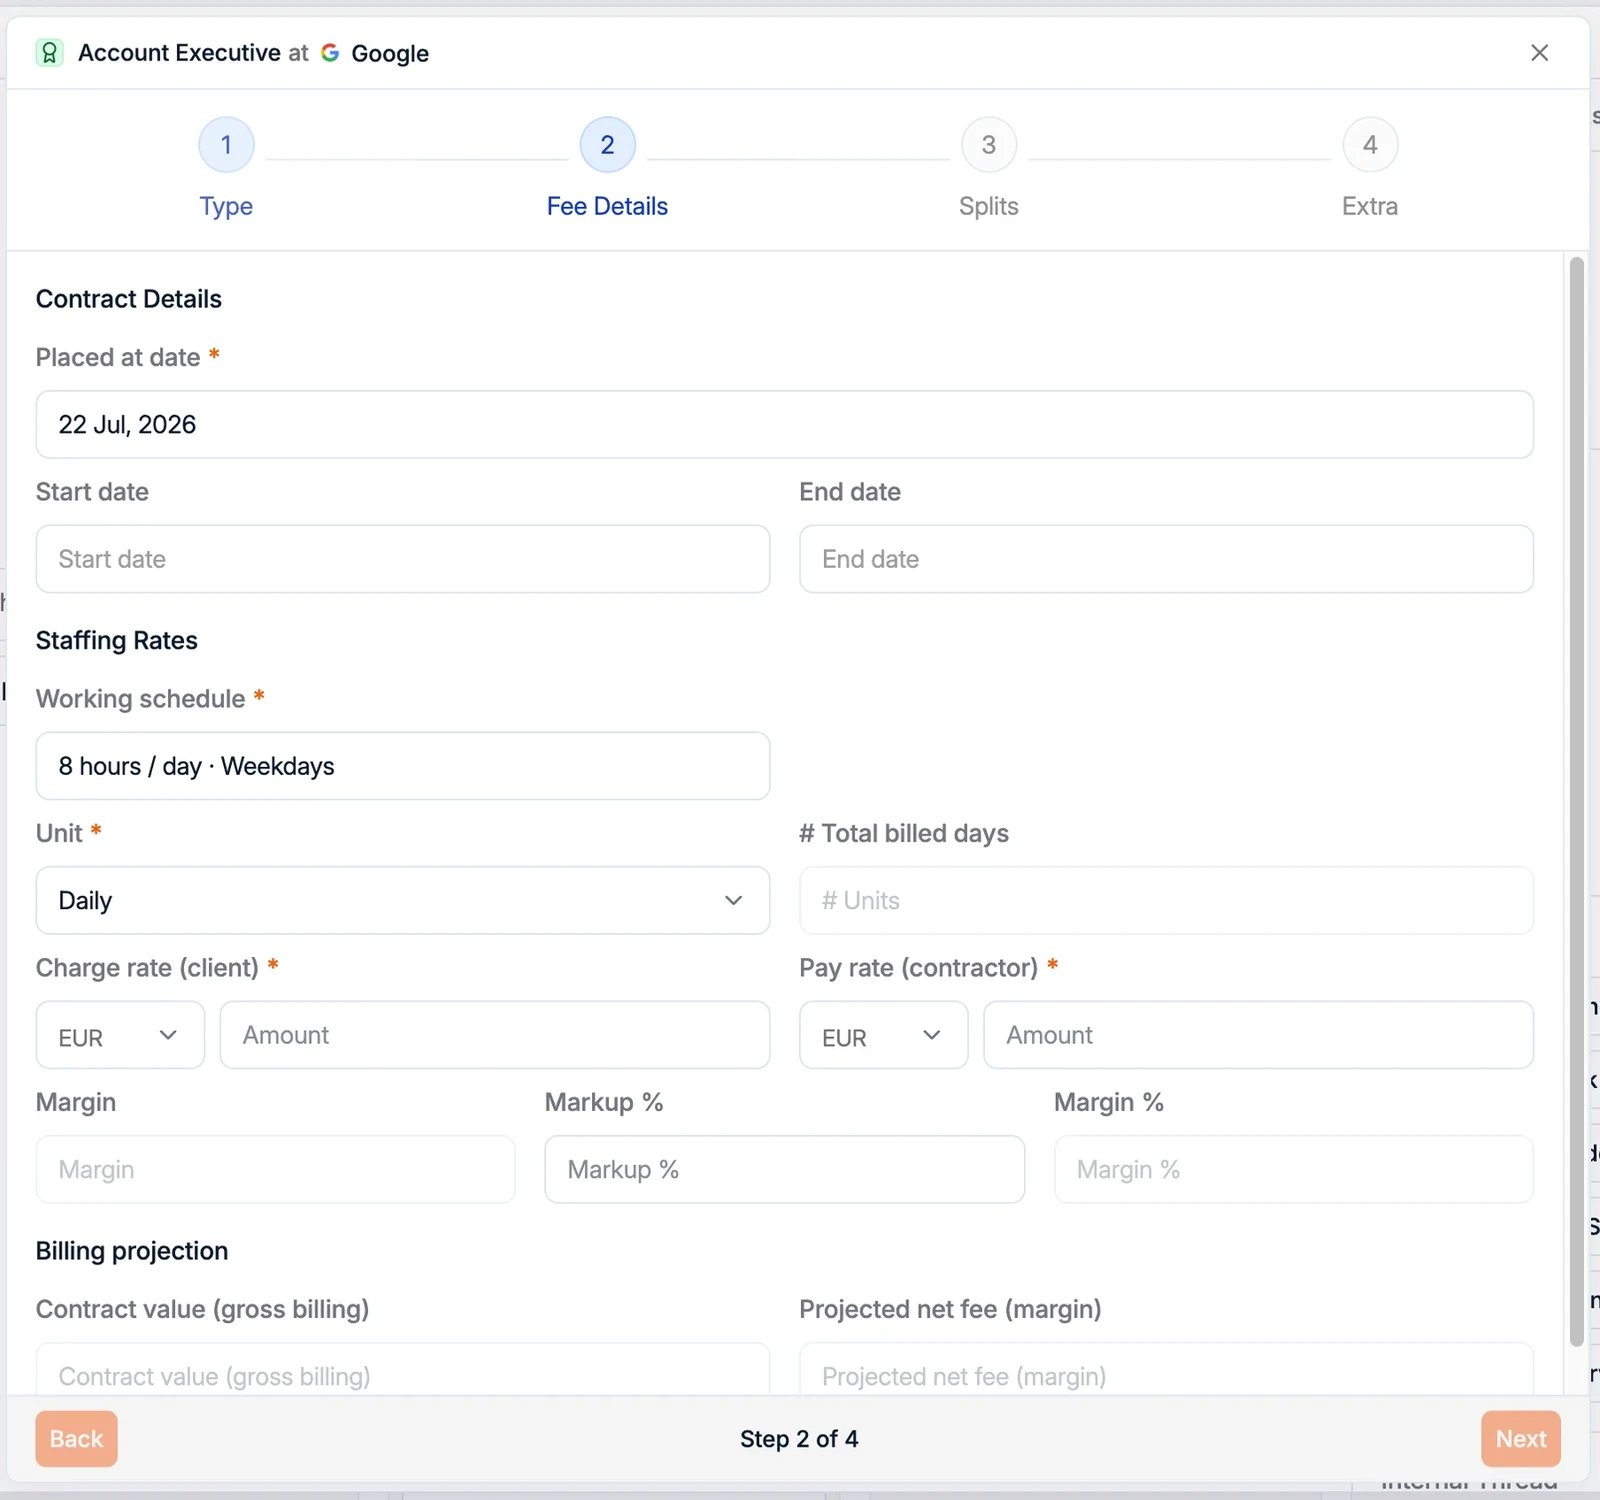Click the Start date field
1600x1500 pixels.
(x=403, y=559)
